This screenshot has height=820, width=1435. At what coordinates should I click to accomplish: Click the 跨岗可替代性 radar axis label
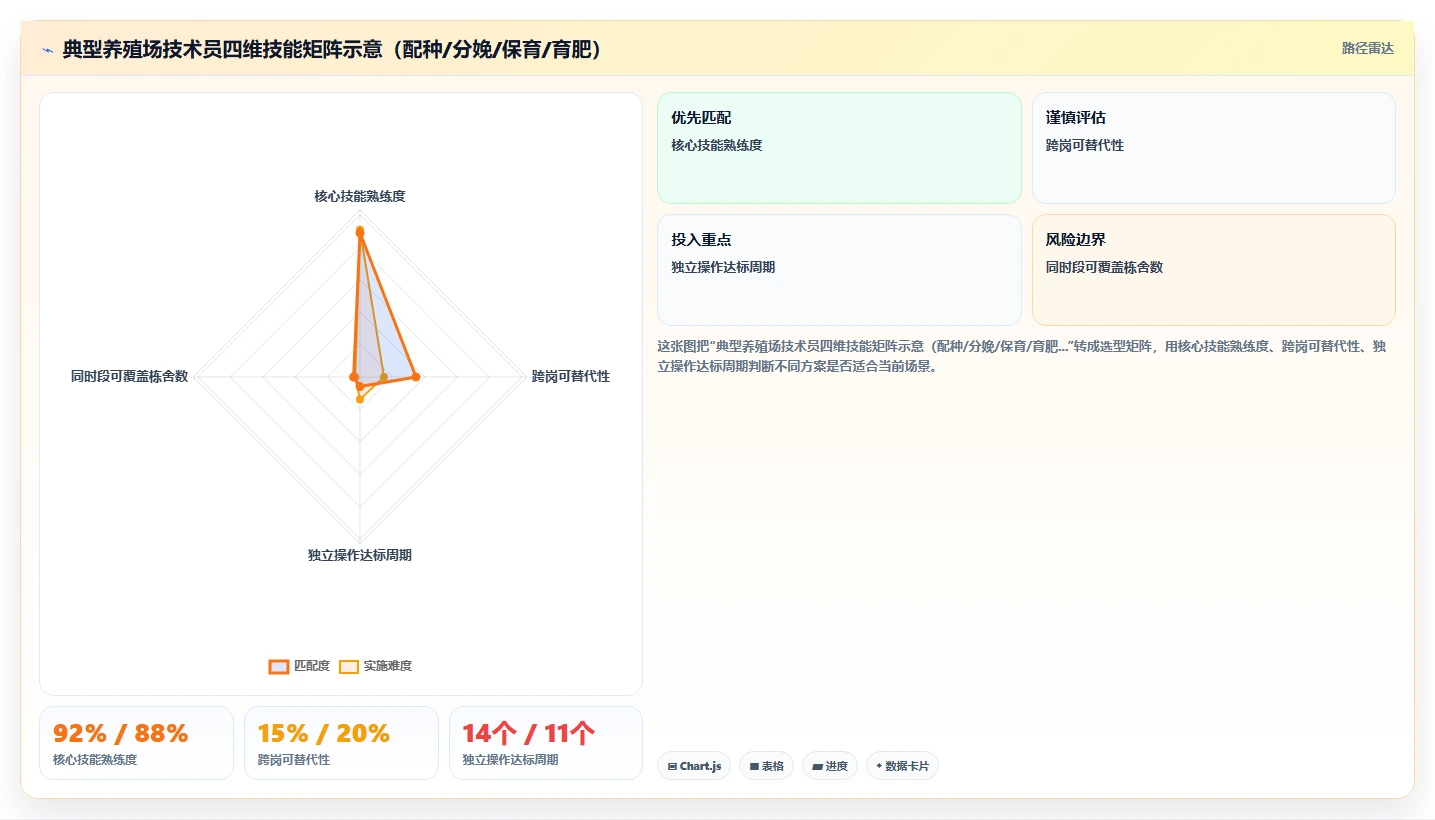pos(571,377)
